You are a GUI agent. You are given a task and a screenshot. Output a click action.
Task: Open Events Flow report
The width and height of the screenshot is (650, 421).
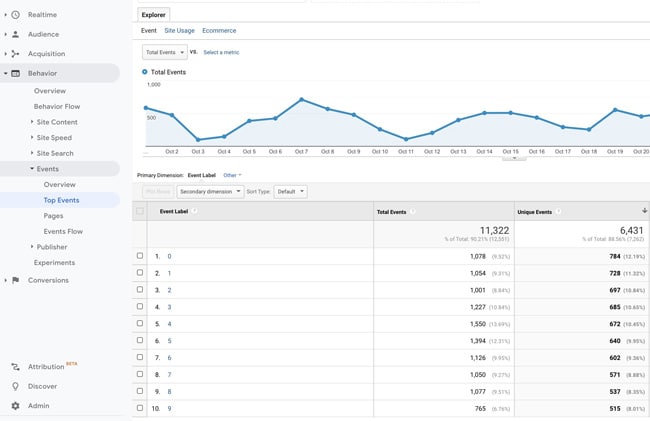[x=63, y=231]
